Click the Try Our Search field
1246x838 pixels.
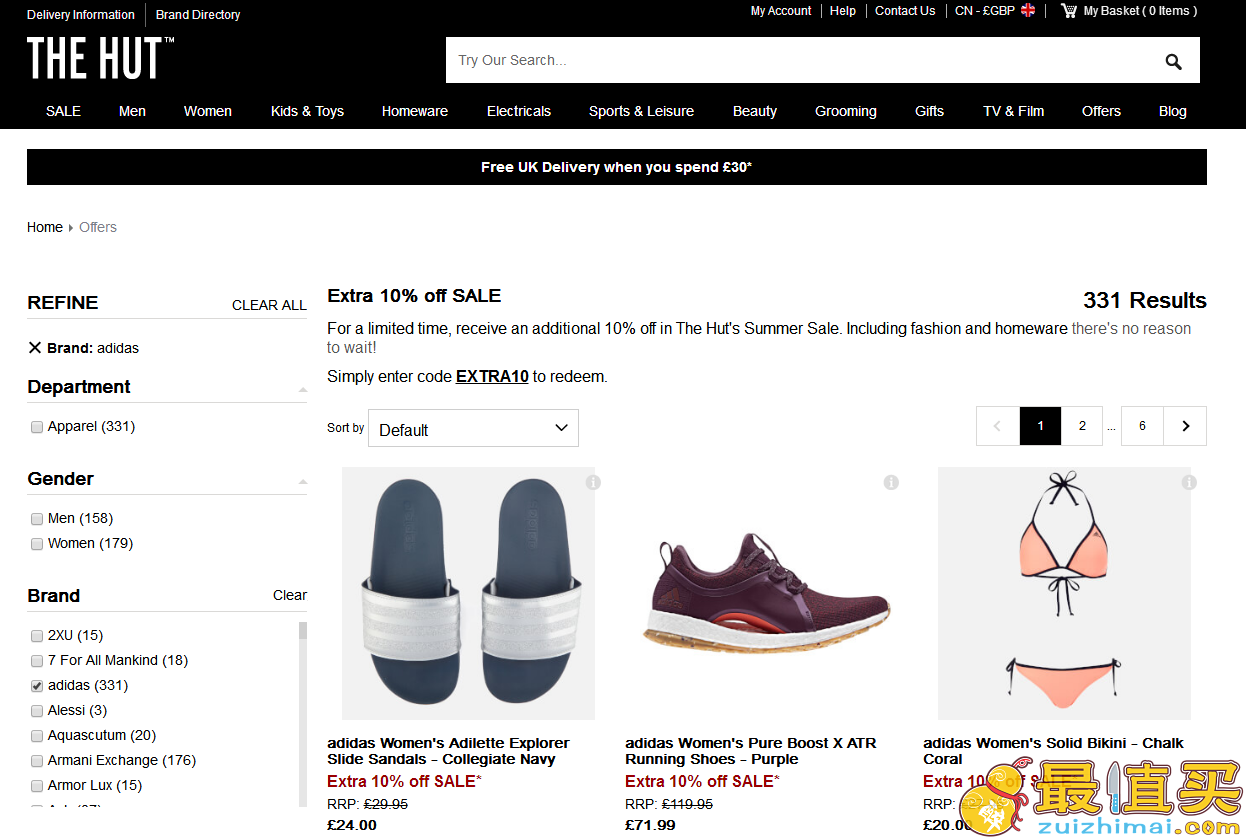pyautogui.click(x=800, y=60)
